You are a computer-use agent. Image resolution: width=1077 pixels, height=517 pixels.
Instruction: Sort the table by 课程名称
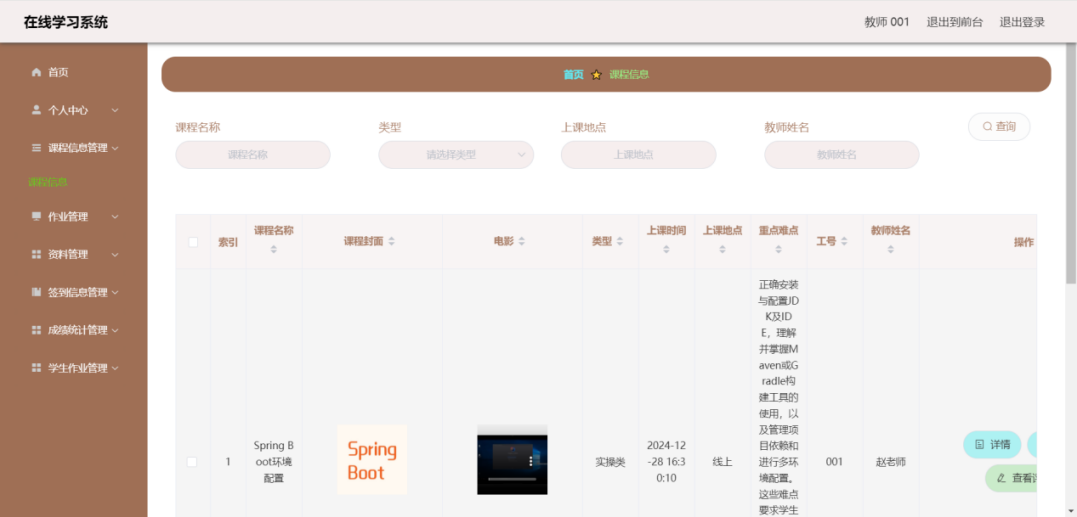pyautogui.click(x=273, y=249)
